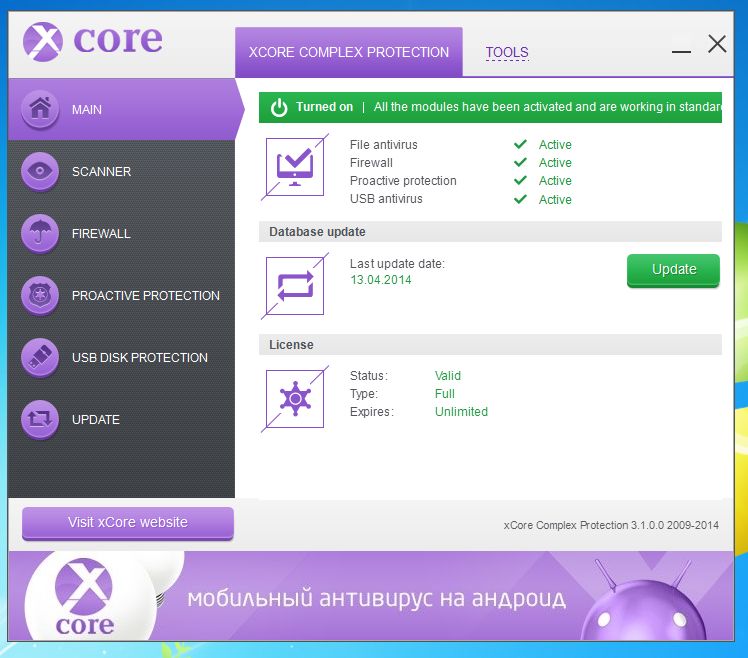Image resolution: width=748 pixels, height=658 pixels.
Task: Click Active status next to File antivirus
Action: tap(555, 145)
